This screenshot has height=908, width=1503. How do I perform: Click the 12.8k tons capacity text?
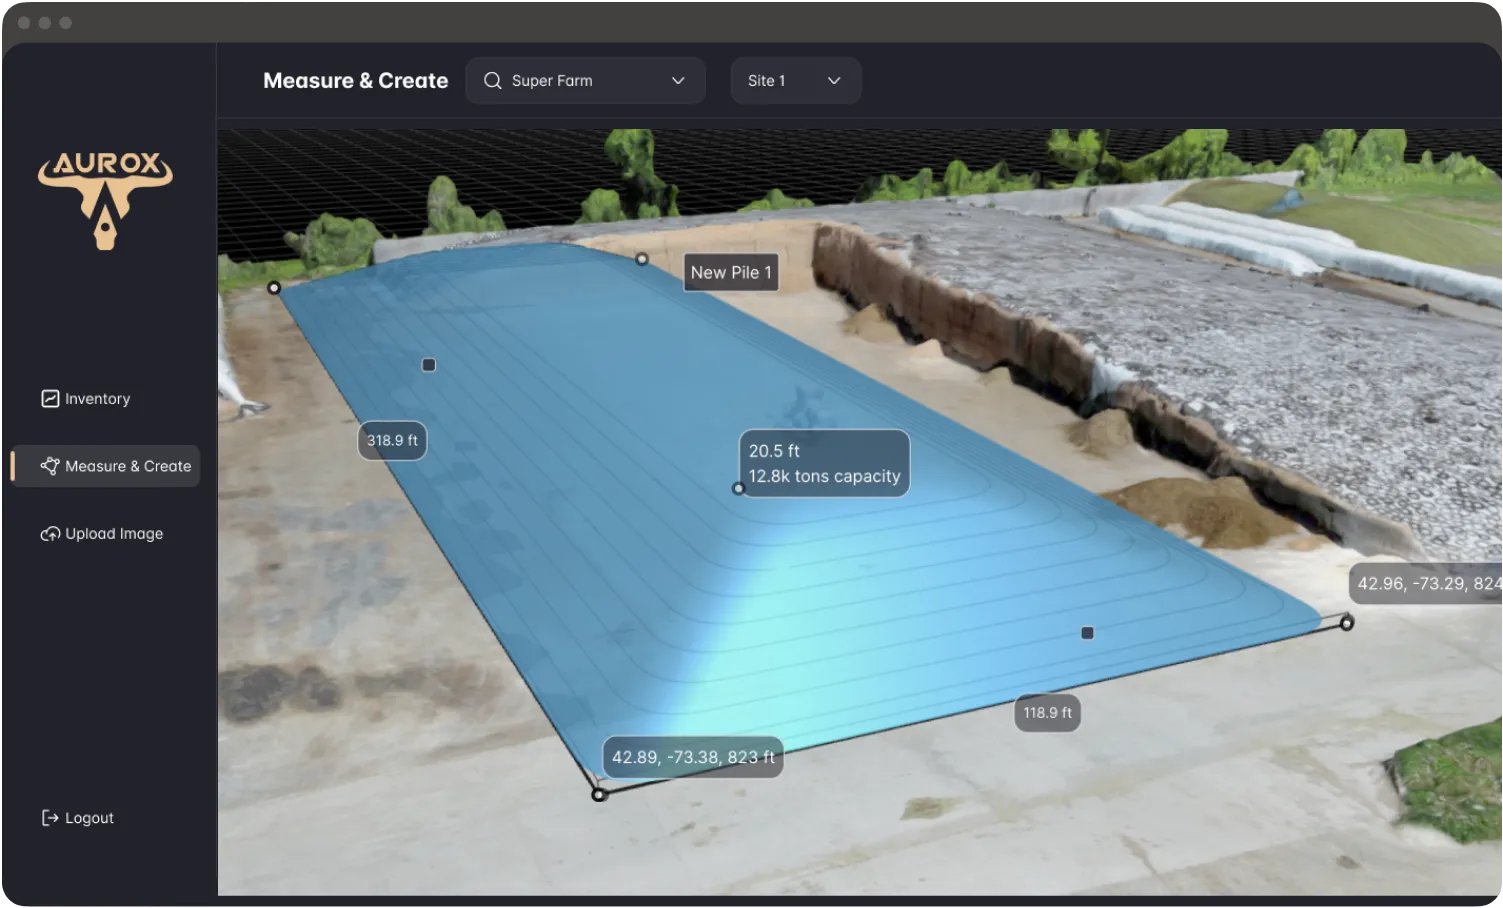(x=824, y=477)
